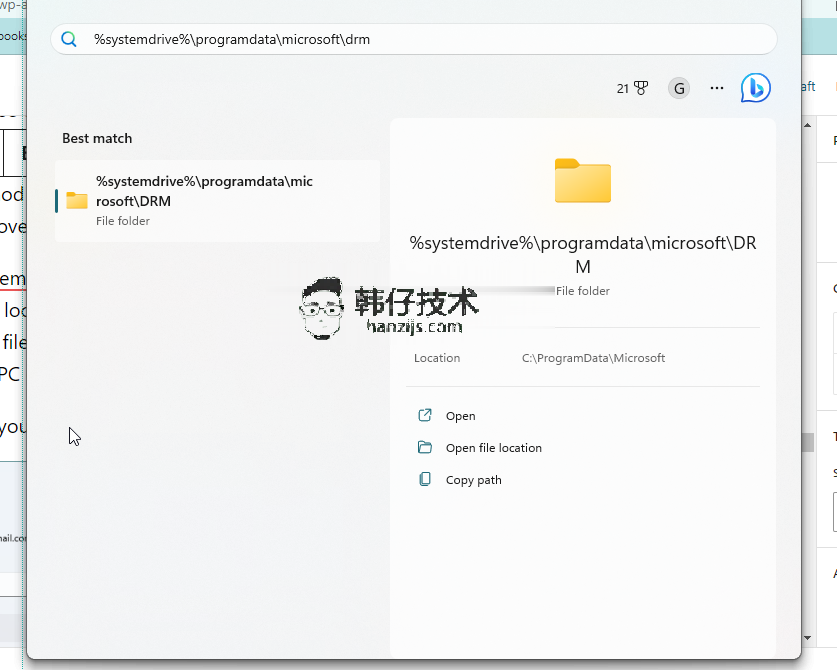Choose Open file location
Image resolution: width=837 pixels, height=670 pixels.
493,448
